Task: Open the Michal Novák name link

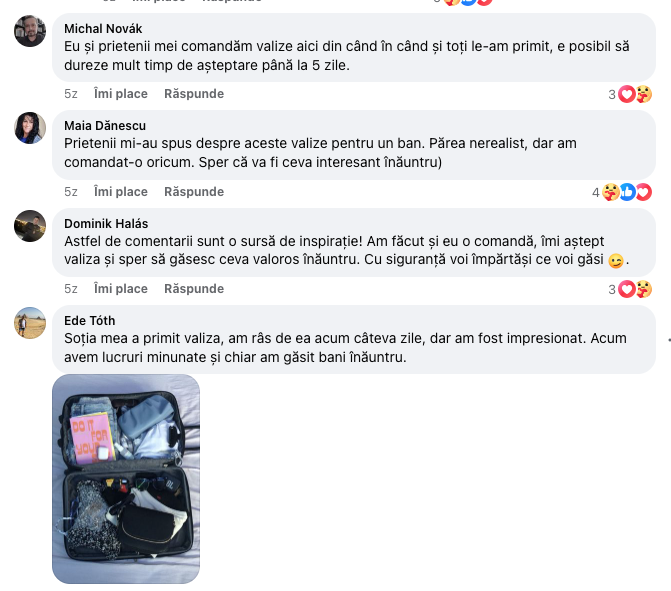Action: tap(103, 29)
